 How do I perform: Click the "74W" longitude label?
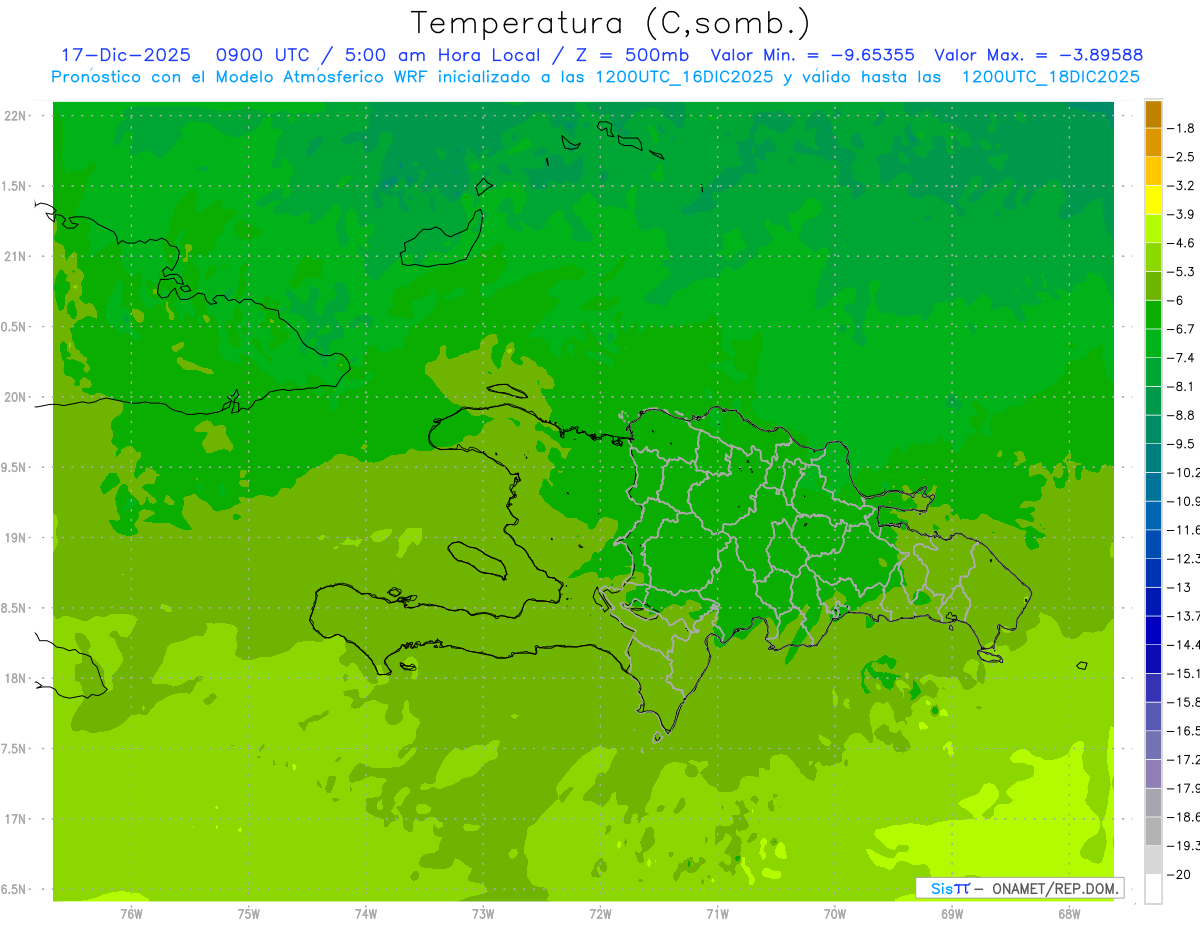366,914
